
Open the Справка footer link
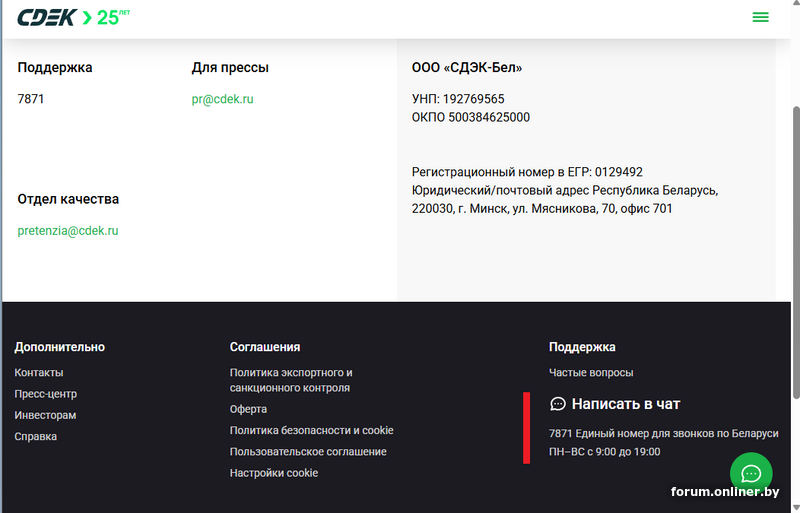click(35, 436)
